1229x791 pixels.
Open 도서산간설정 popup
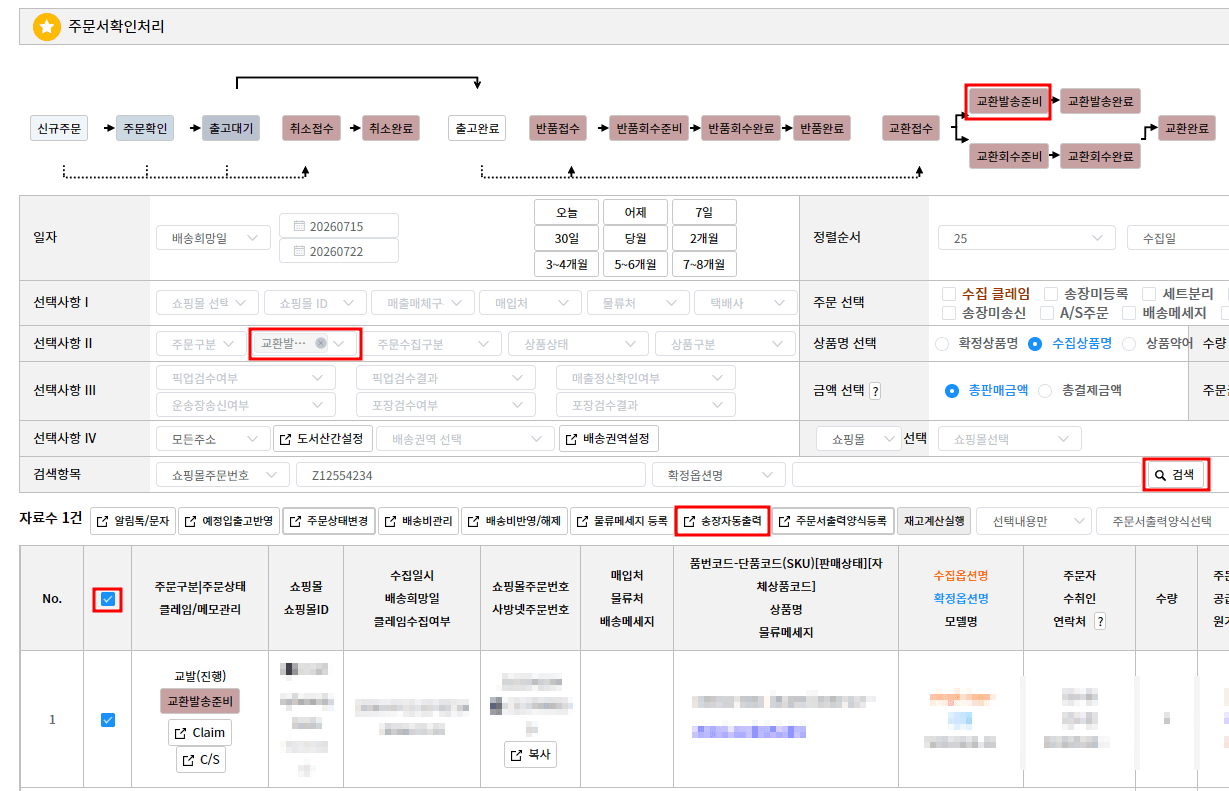tap(323, 439)
